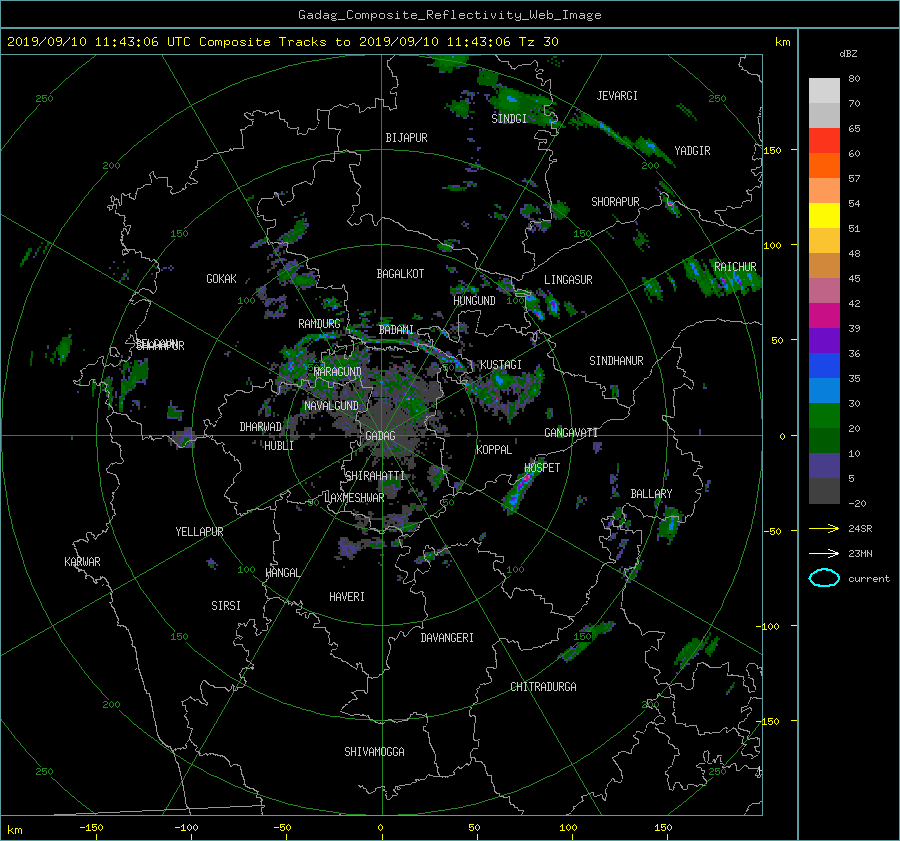900x841 pixels.
Task: Click the BADAMI city label
Action: click(396, 330)
